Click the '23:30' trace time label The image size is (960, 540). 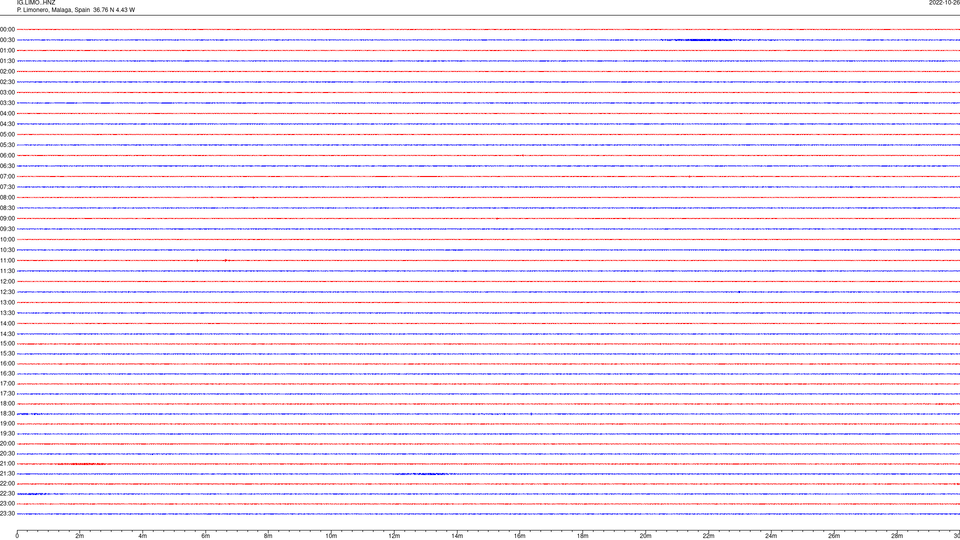point(7,514)
